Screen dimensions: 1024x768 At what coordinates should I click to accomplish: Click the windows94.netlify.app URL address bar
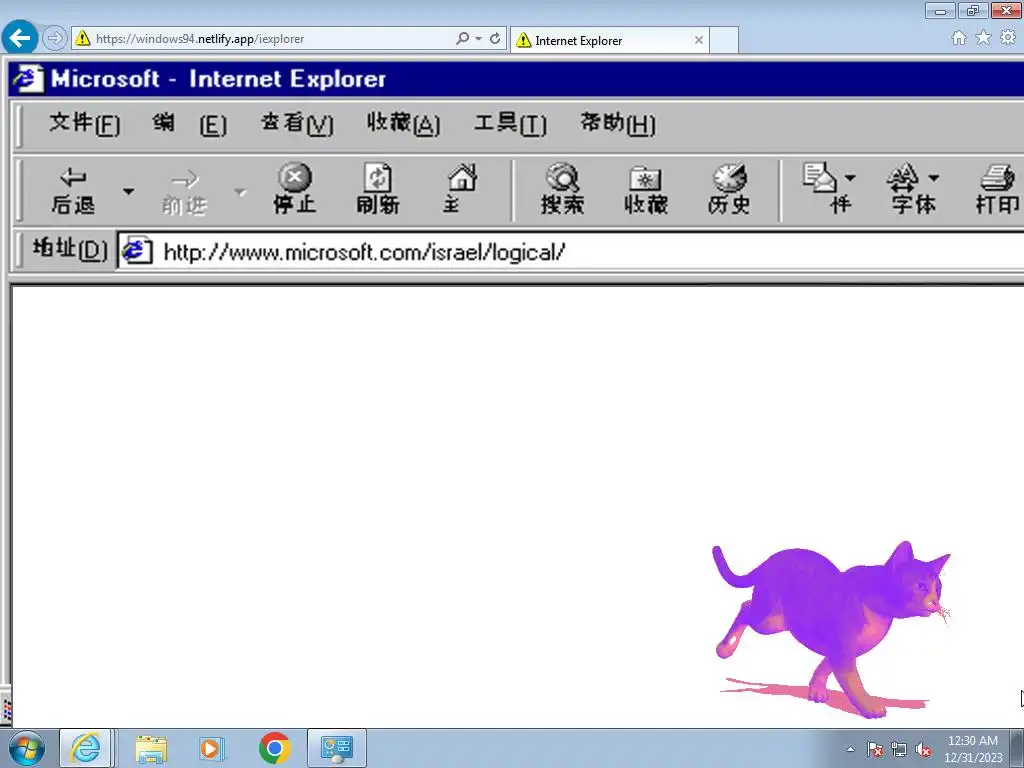tap(273, 39)
